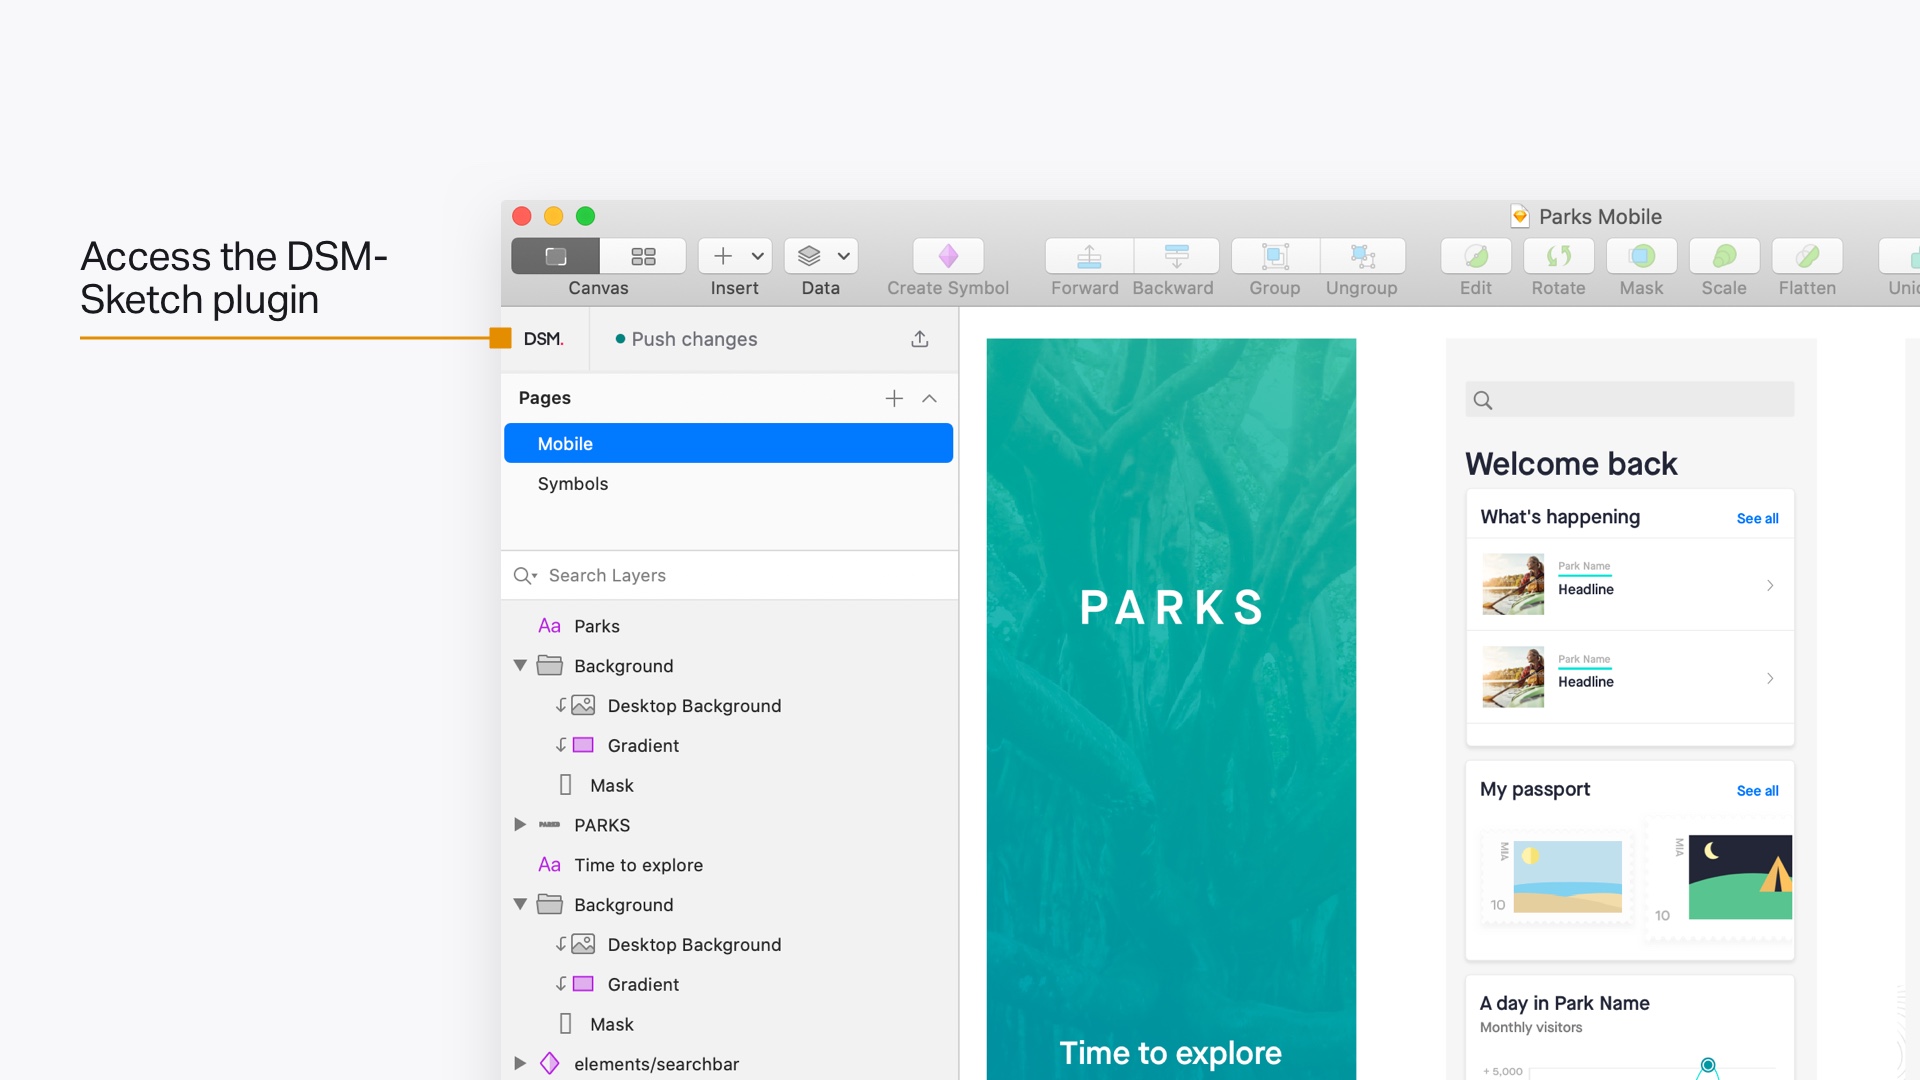Switch to components grid view mode
Image resolution: width=1920 pixels, height=1080 pixels.
click(643, 256)
